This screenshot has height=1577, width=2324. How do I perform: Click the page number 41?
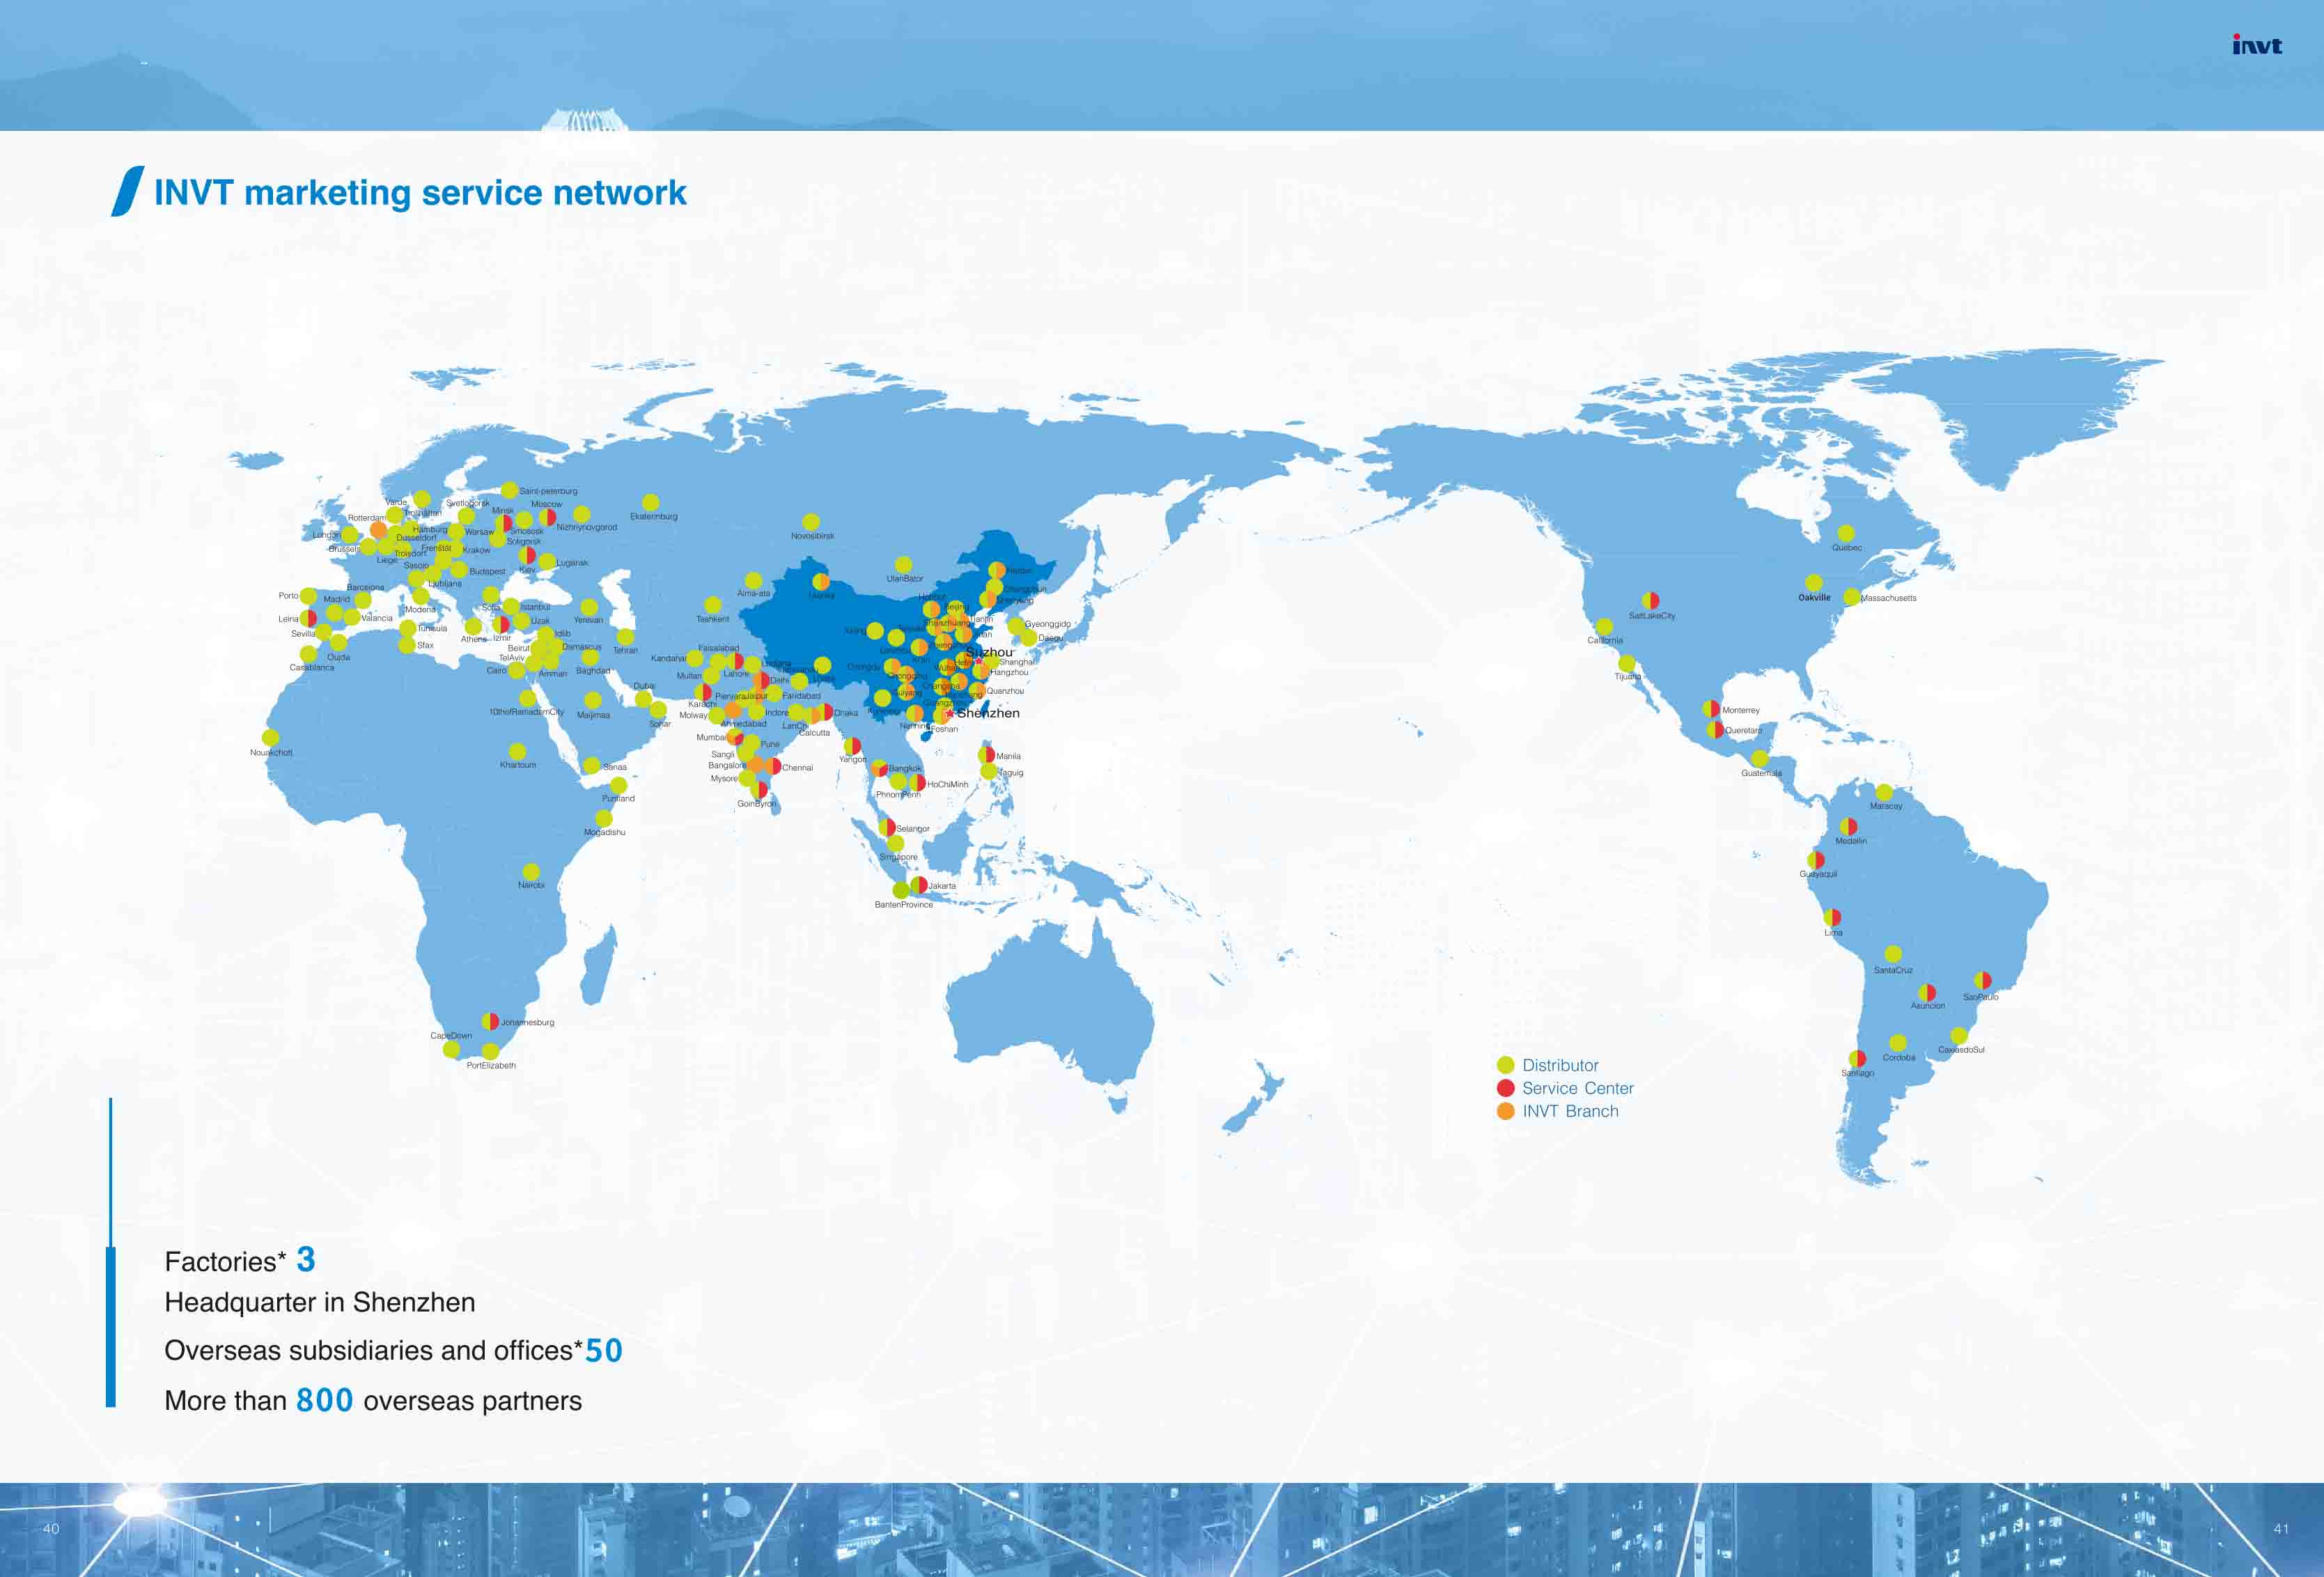pyautogui.click(x=2281, y=1528)
